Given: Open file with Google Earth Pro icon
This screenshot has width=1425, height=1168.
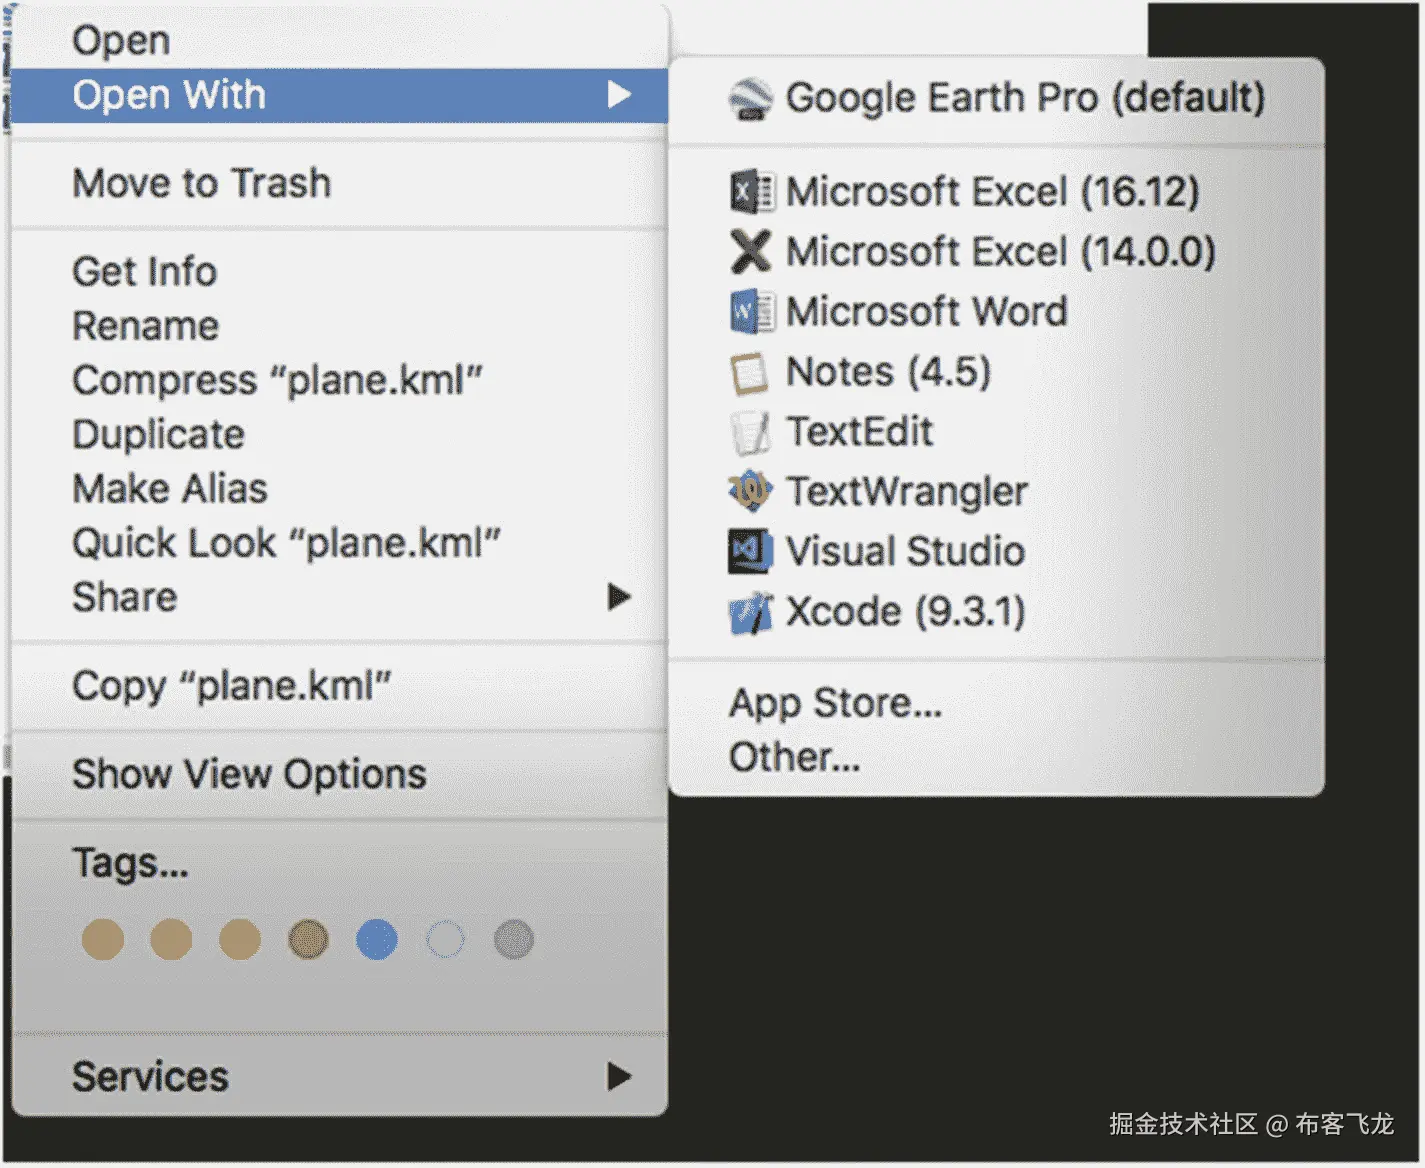Looking at the screenshot, I should (750, 98).
